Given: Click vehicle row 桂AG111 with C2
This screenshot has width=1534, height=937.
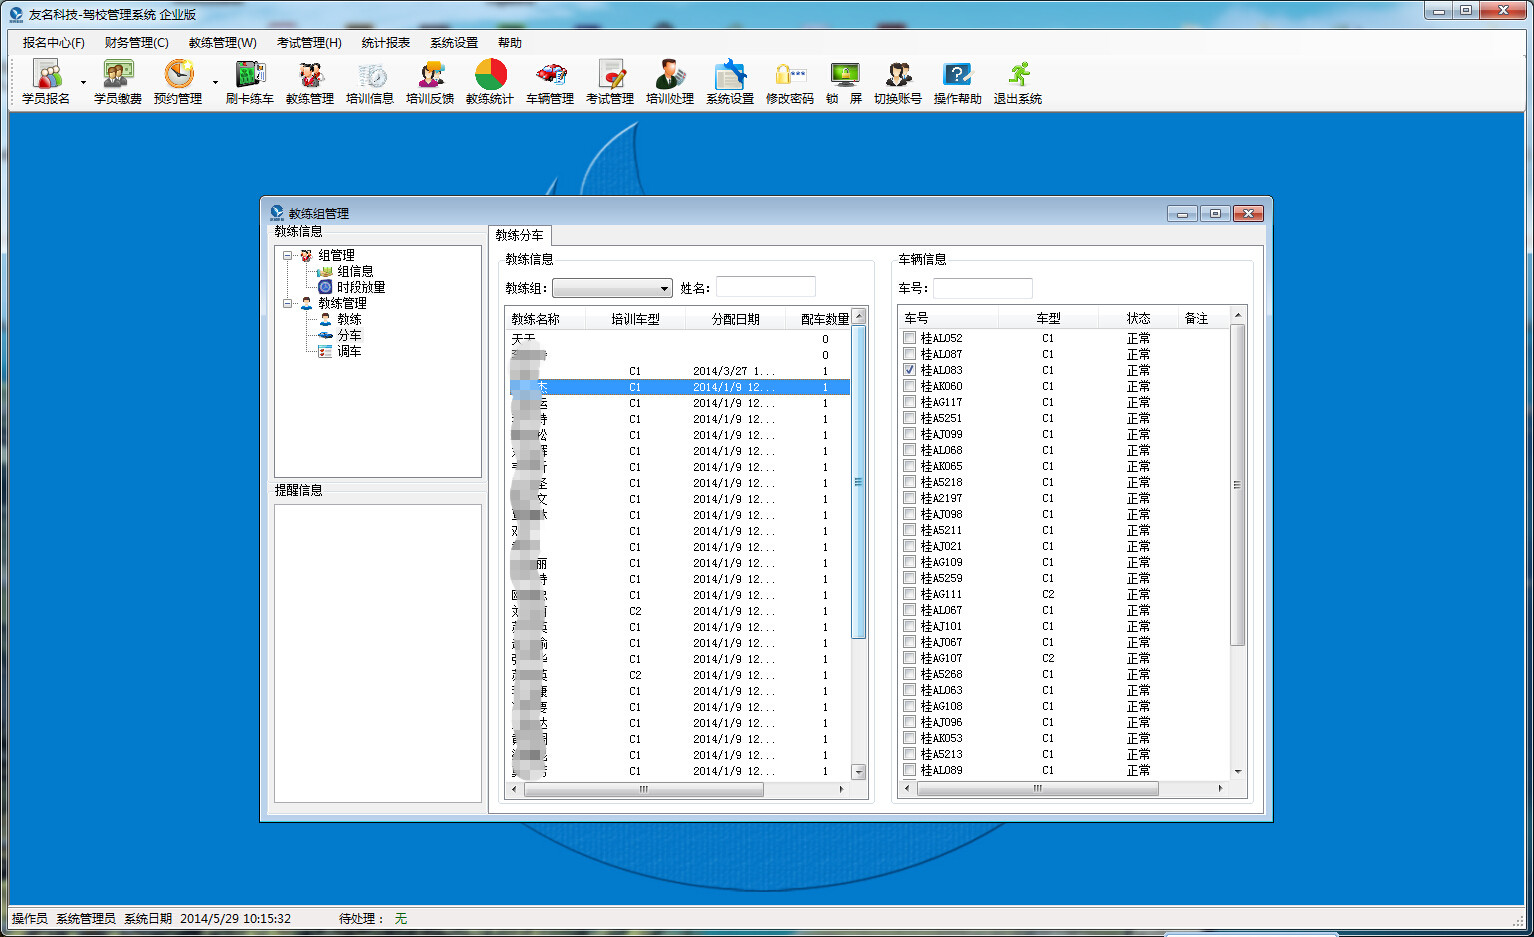Looking at the screenshot, I should click(x=1064, y=594).
